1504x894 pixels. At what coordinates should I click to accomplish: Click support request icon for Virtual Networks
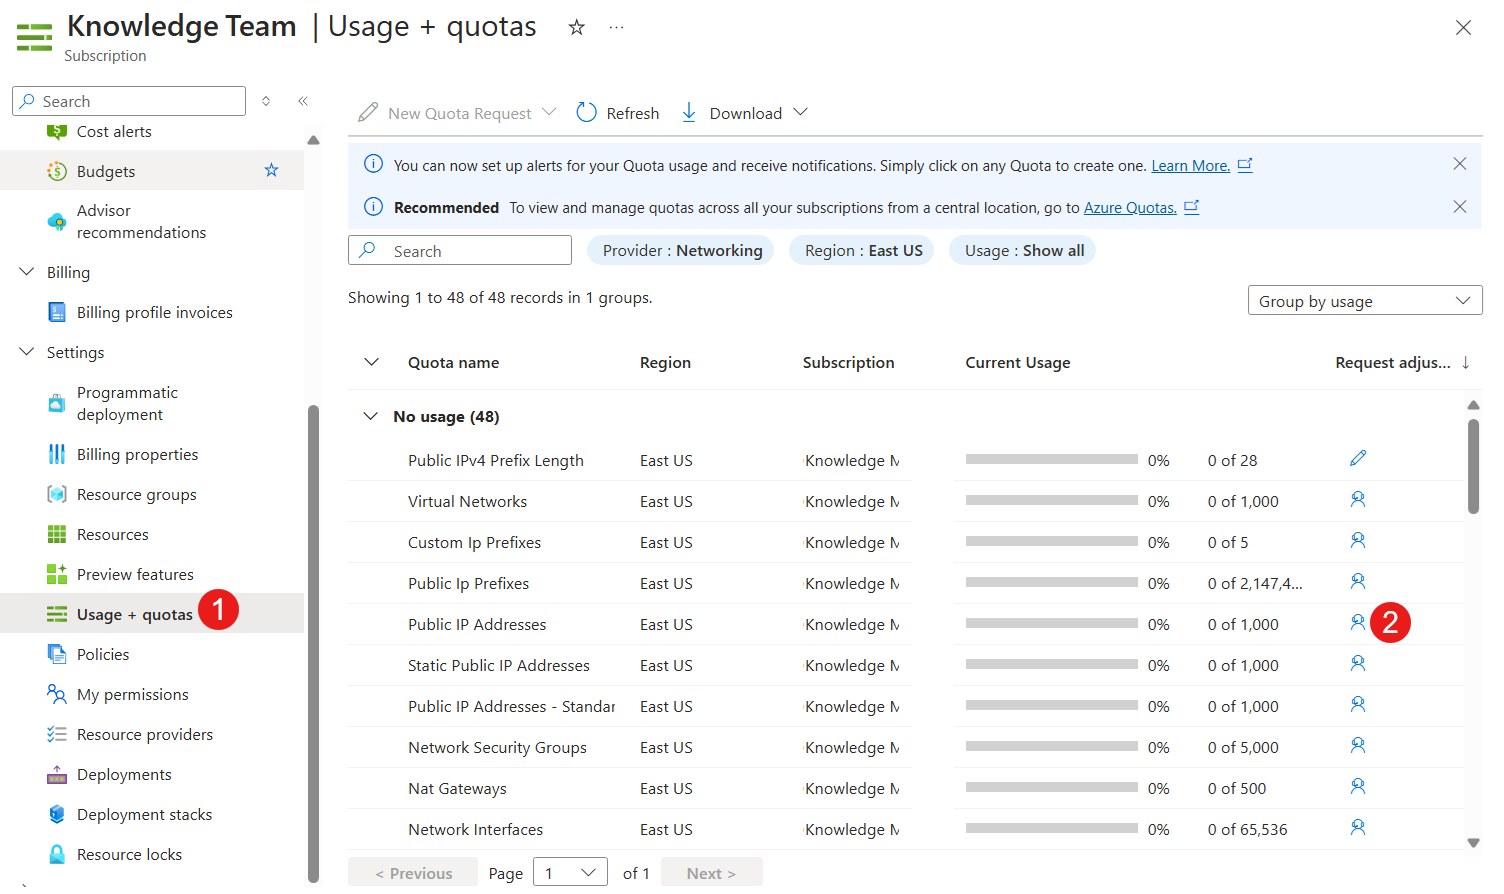pos(1358,499)
